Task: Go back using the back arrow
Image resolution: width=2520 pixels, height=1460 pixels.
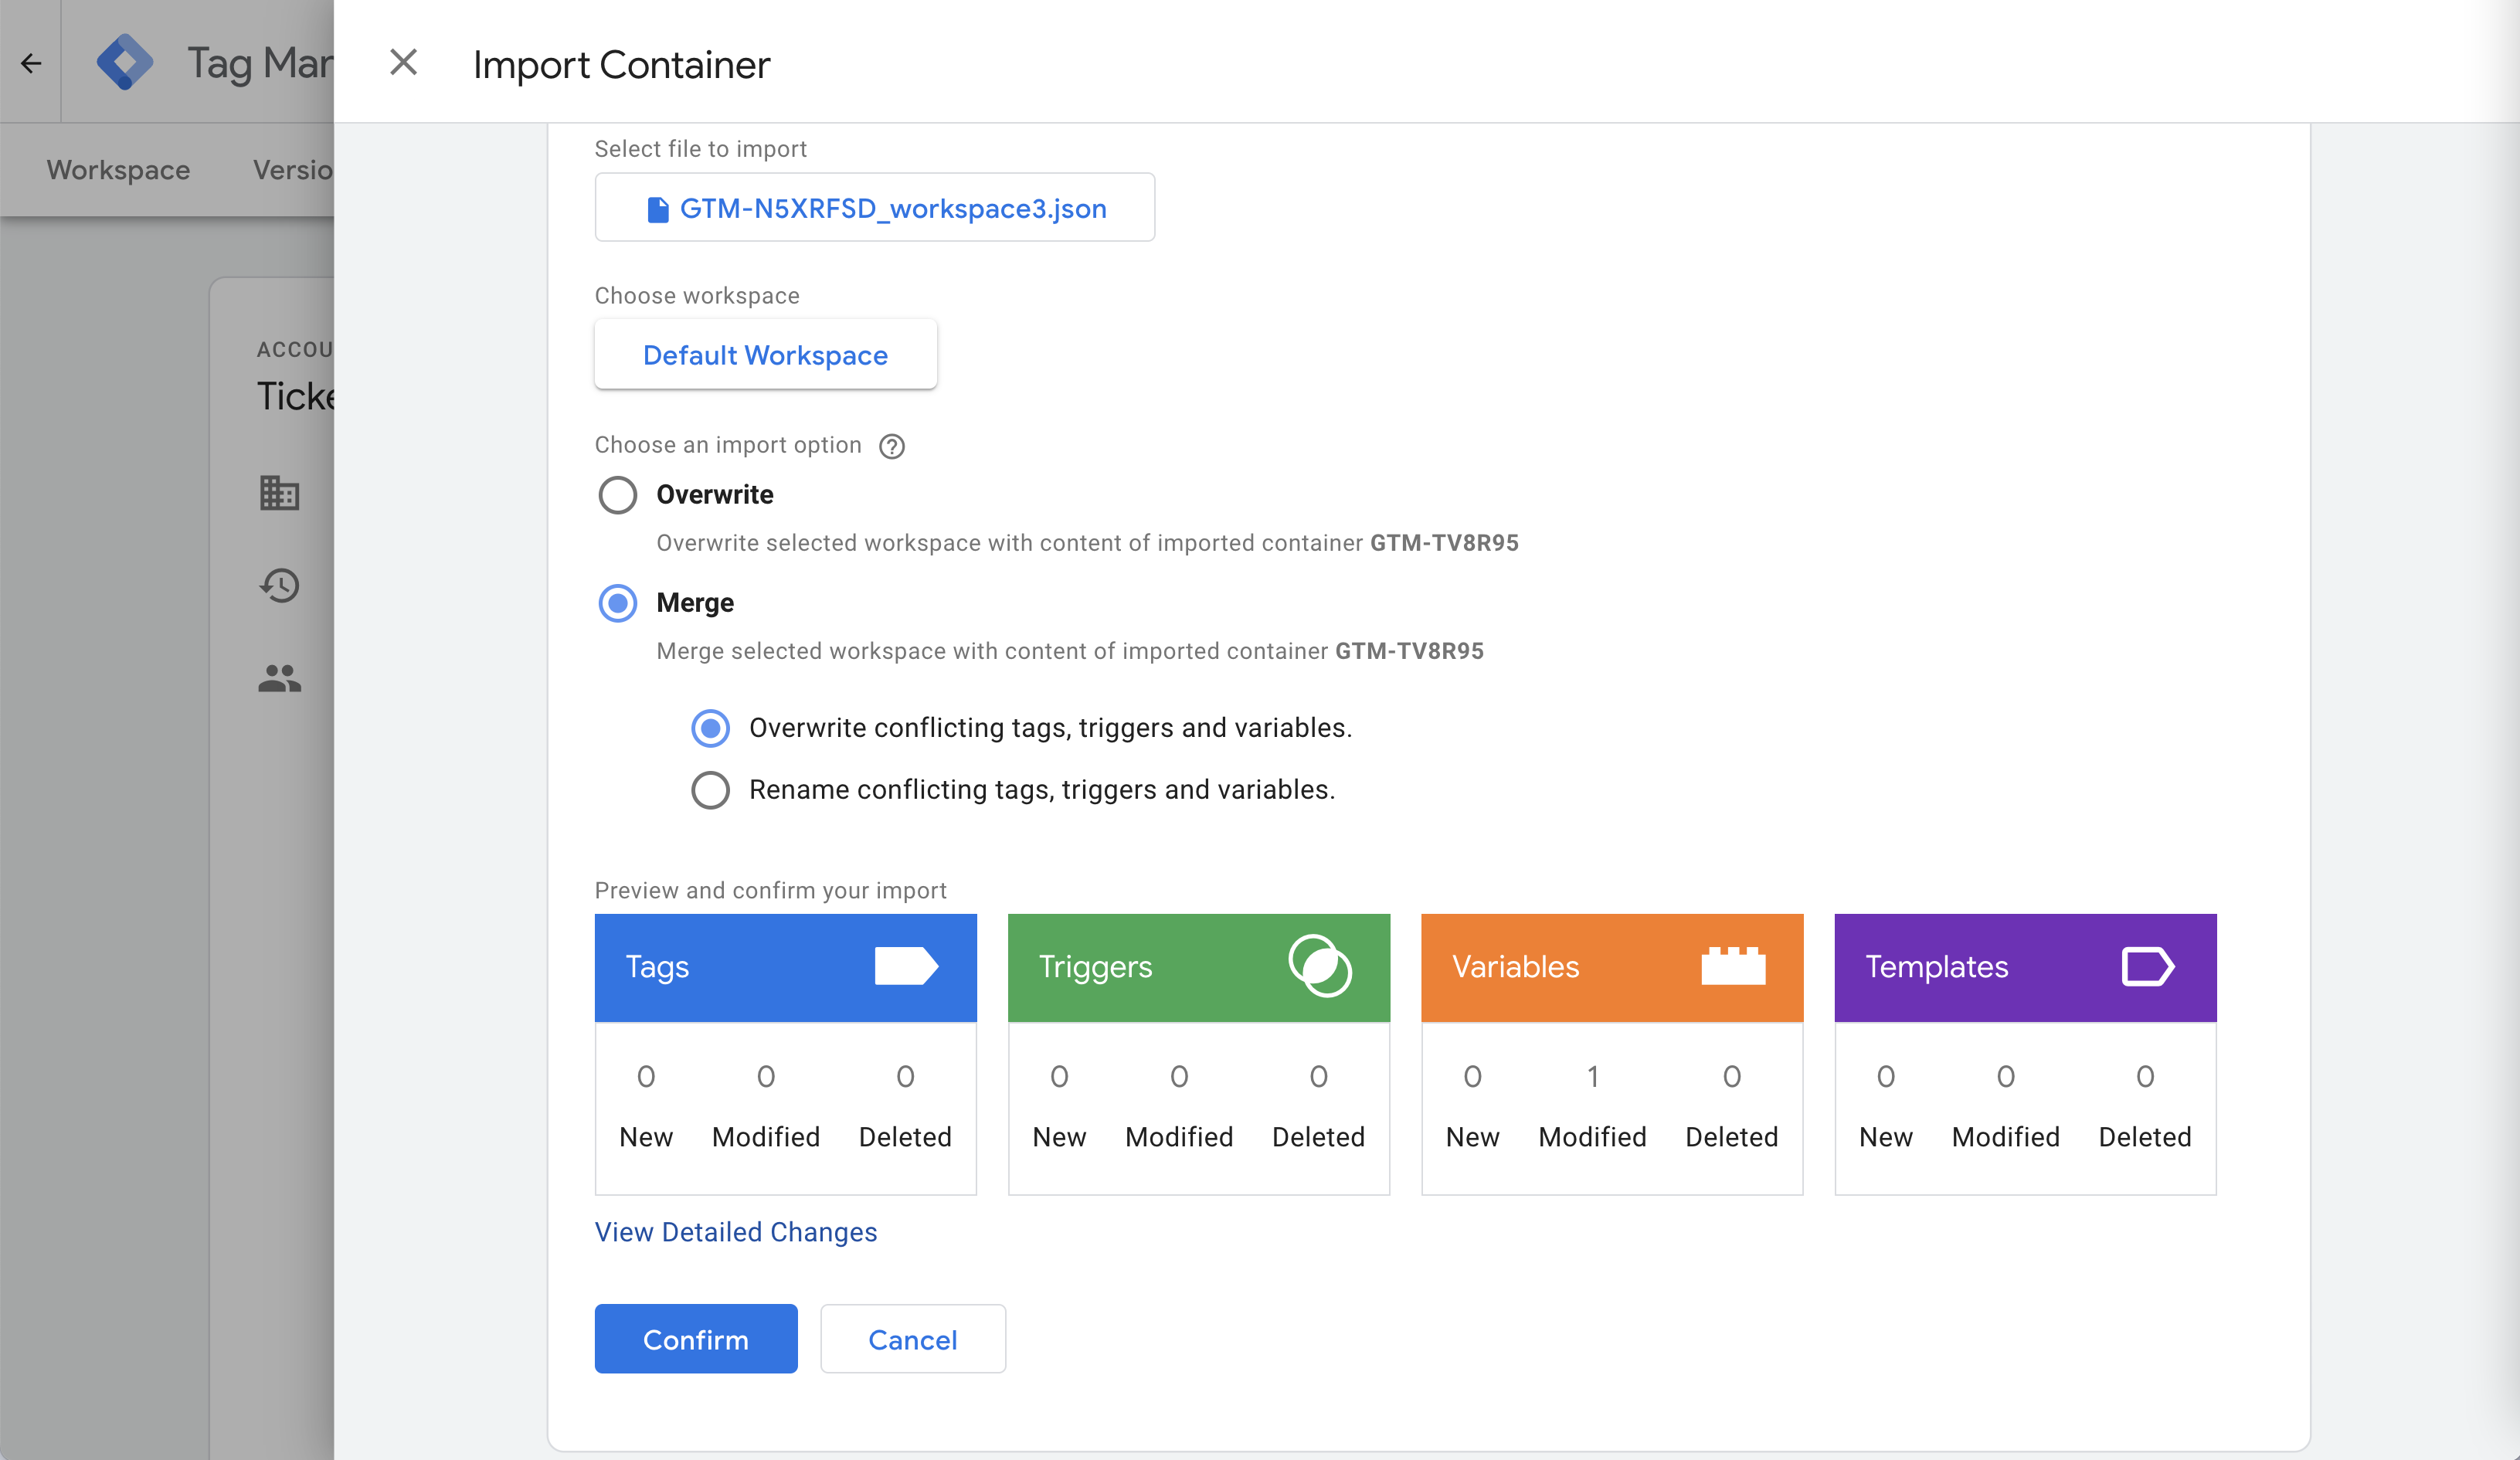Action: [31, 63]
